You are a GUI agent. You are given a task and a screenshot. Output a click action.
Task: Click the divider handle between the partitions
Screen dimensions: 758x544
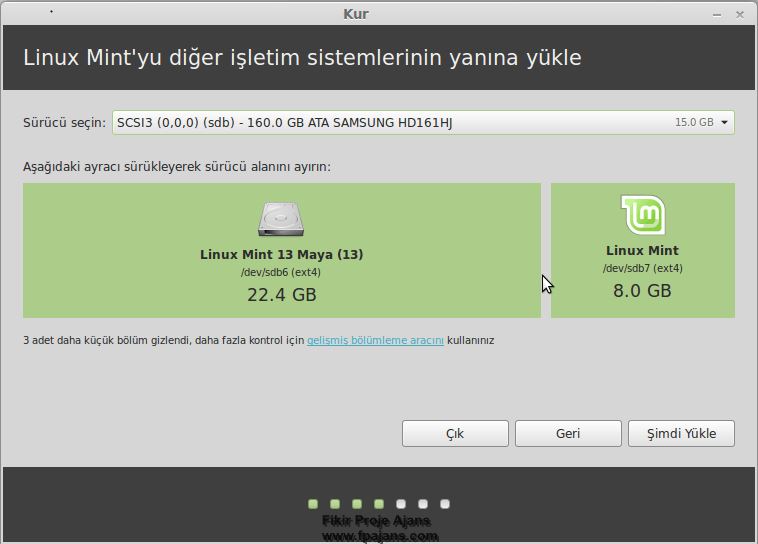click(546, 250)
